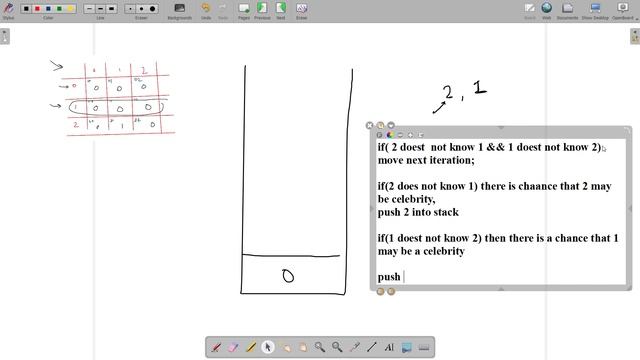Open the Web browser mode
This screenshot has width=640, height=360.
(547, 11)
